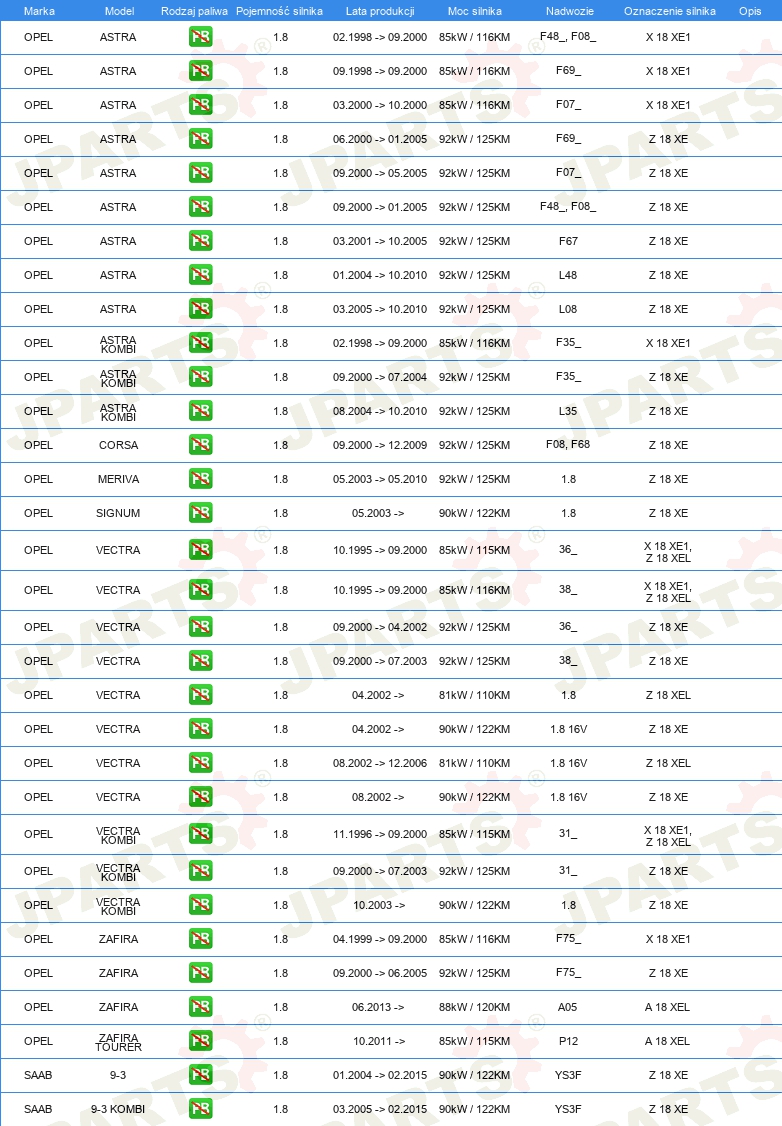The image size is (782, 1126).
Task: Click fuel icon in ASTRA 03.2000 F07_ row
Action: pyautogui.click(x=200, y=105)
